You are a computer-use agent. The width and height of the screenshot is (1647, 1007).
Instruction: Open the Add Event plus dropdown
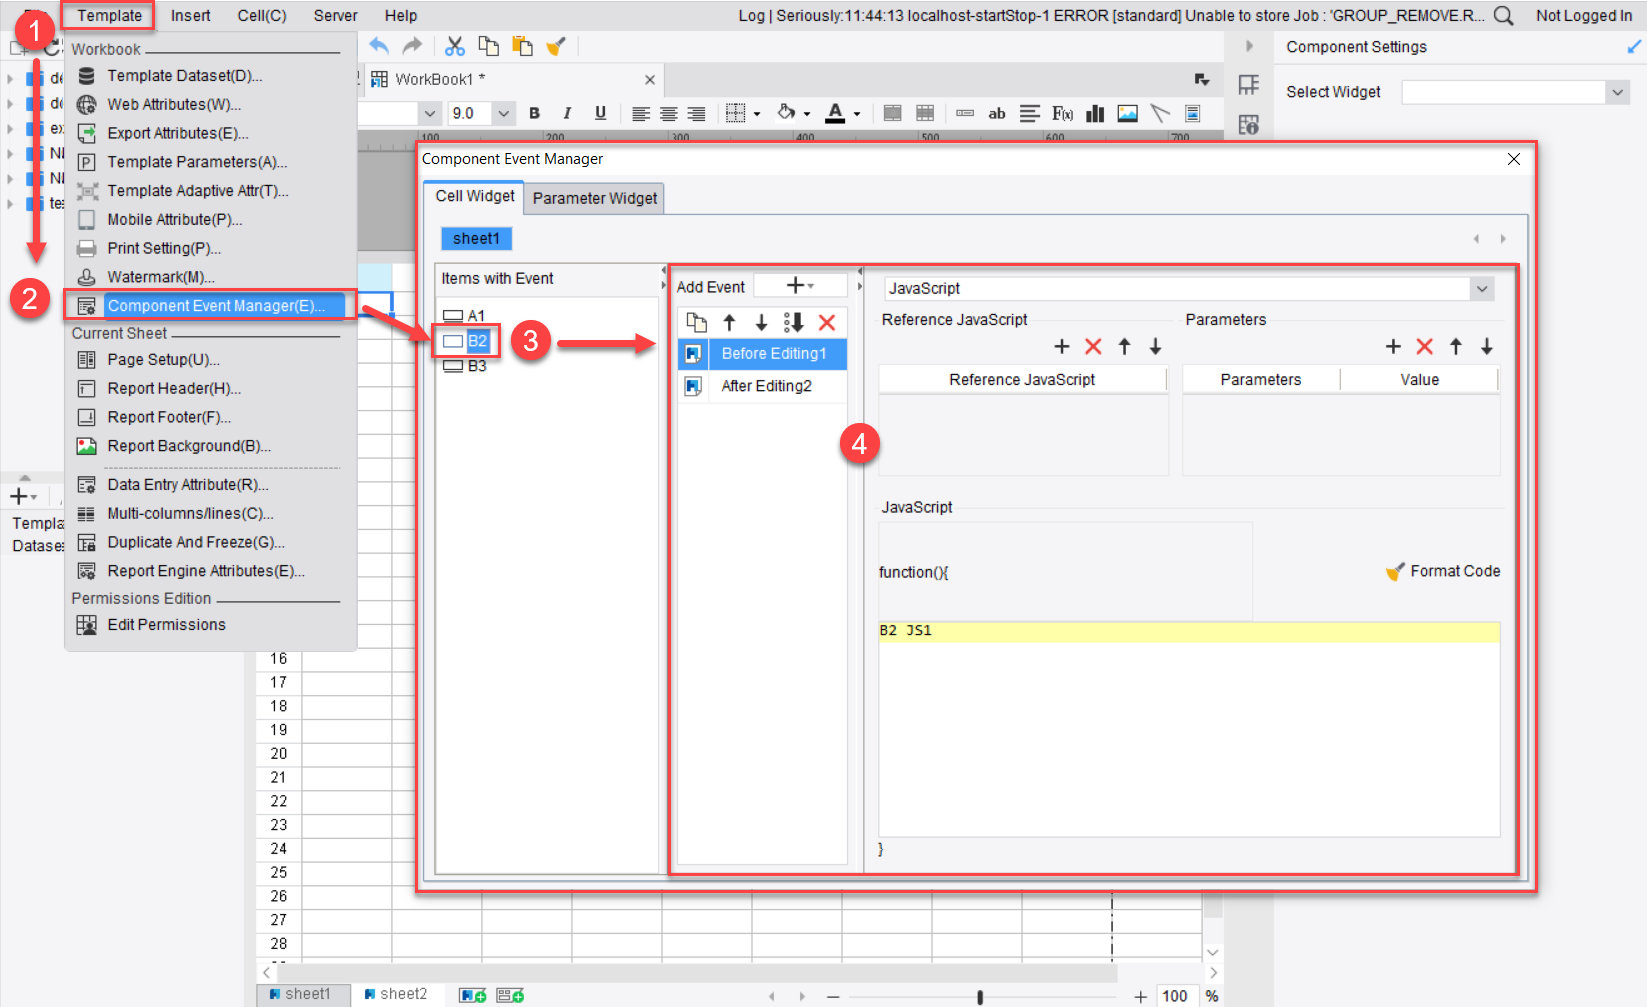tap(800, 286)
